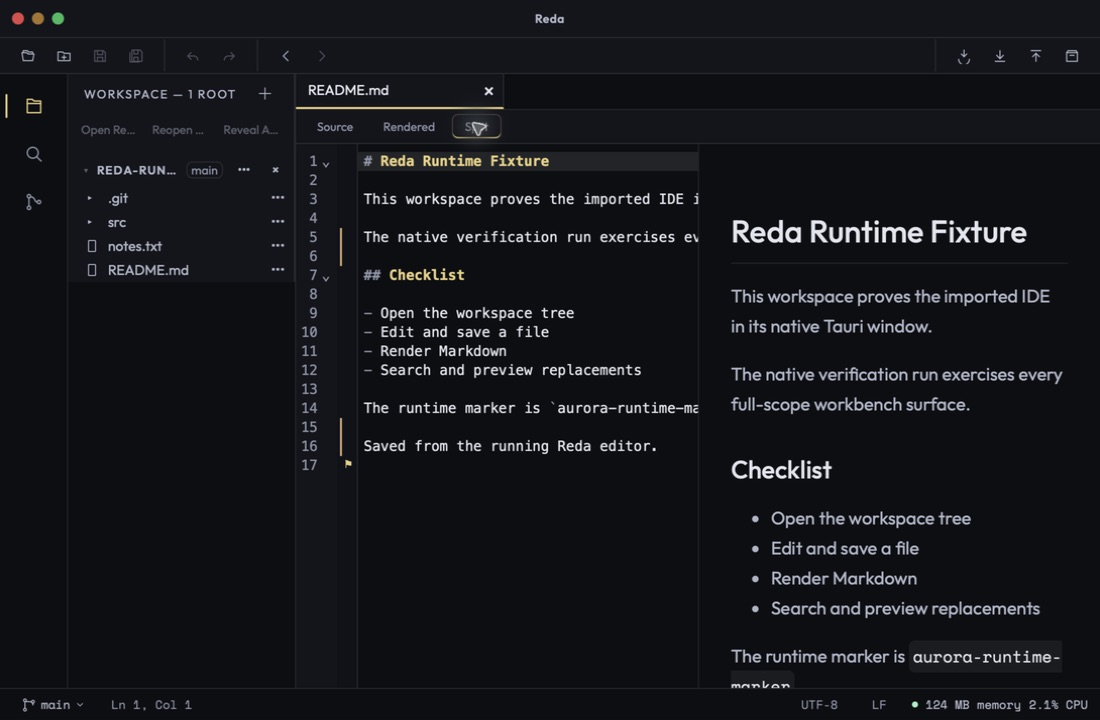Push changes with the upload-arrow icon

pos(1035,56)
